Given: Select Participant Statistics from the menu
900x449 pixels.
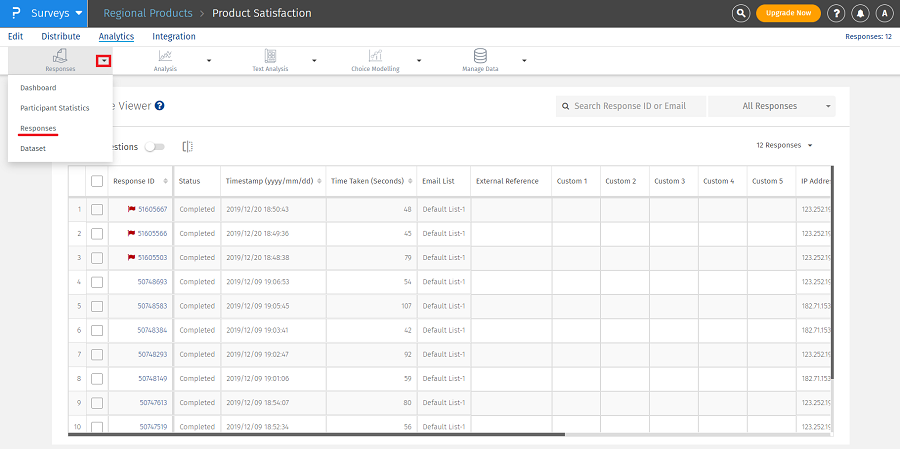Looking at the screenshot, I should click(55, 108).
